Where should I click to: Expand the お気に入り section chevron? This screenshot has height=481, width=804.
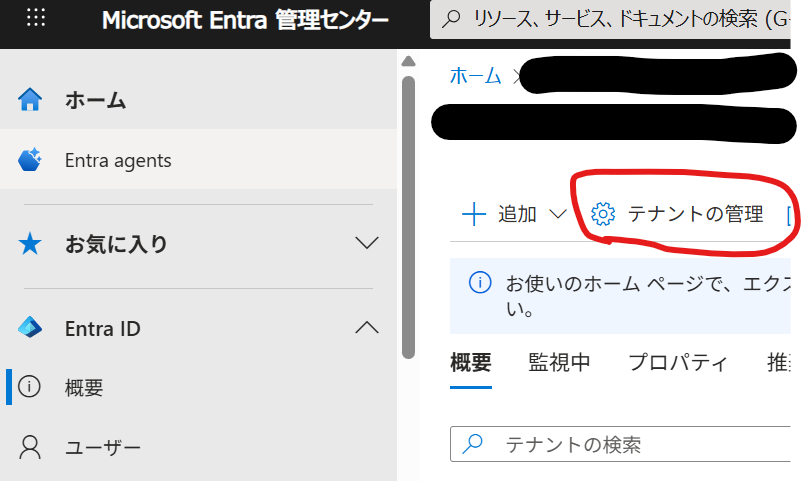point(367,243)
